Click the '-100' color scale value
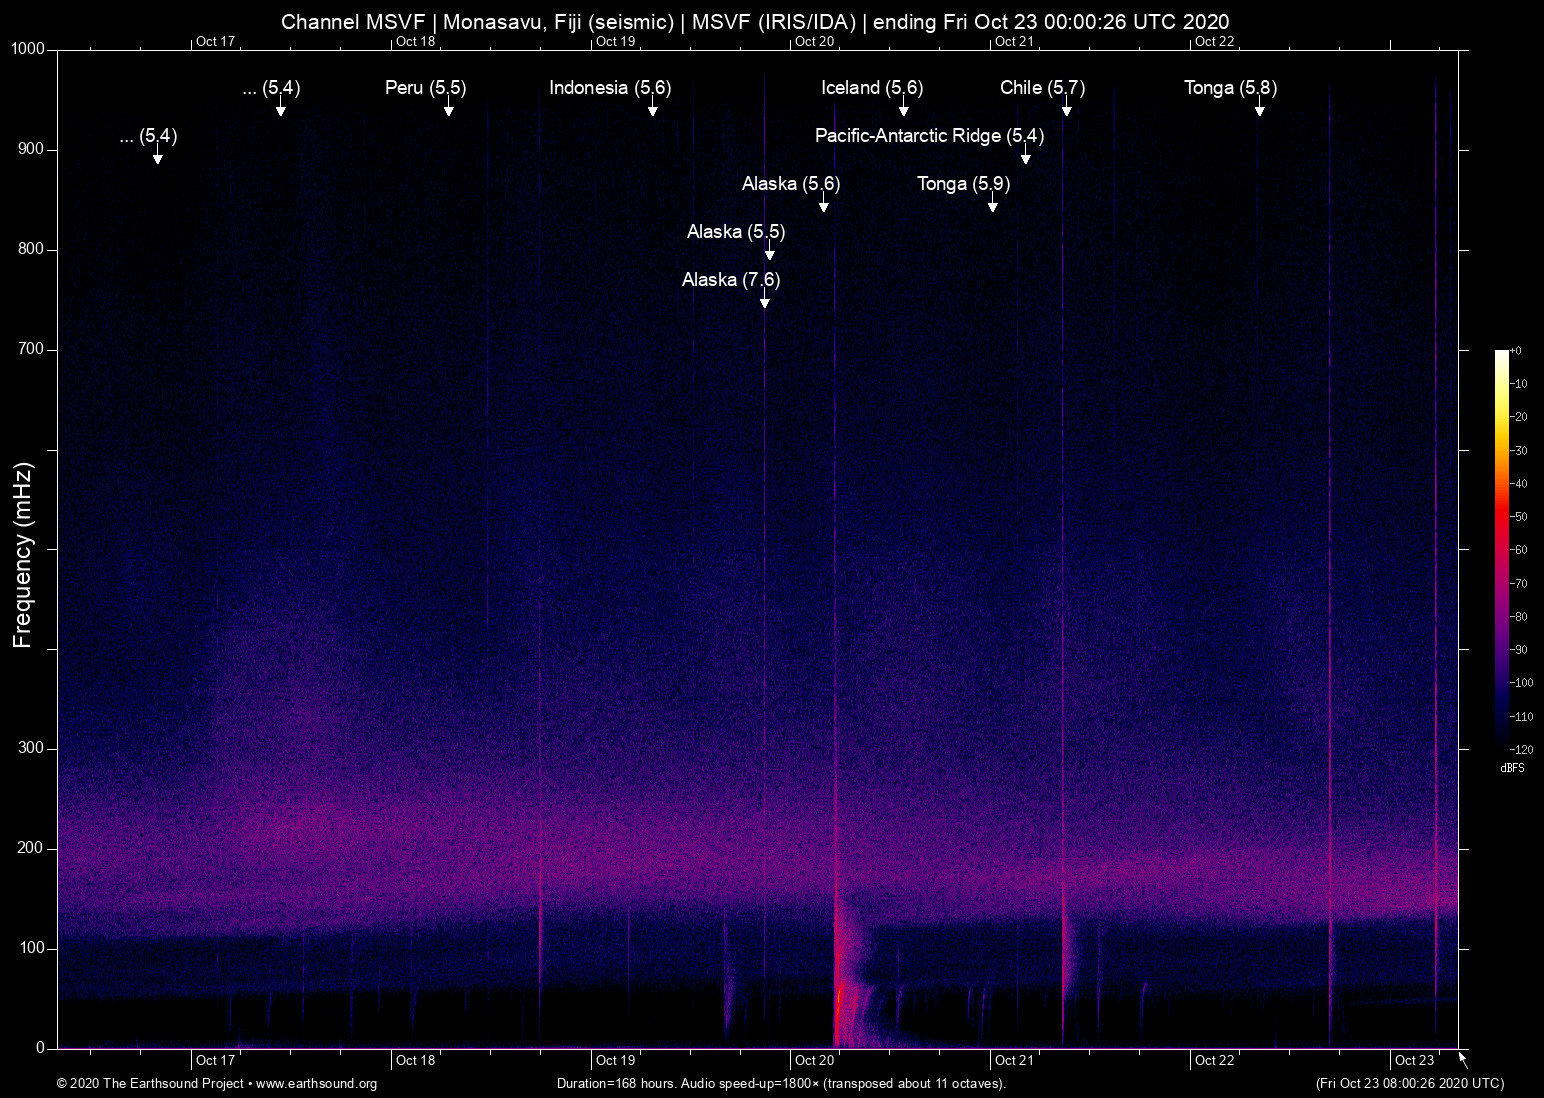Image resolution: width=1544 pixels, height=1098 pixels. [x=1522, y=683]
